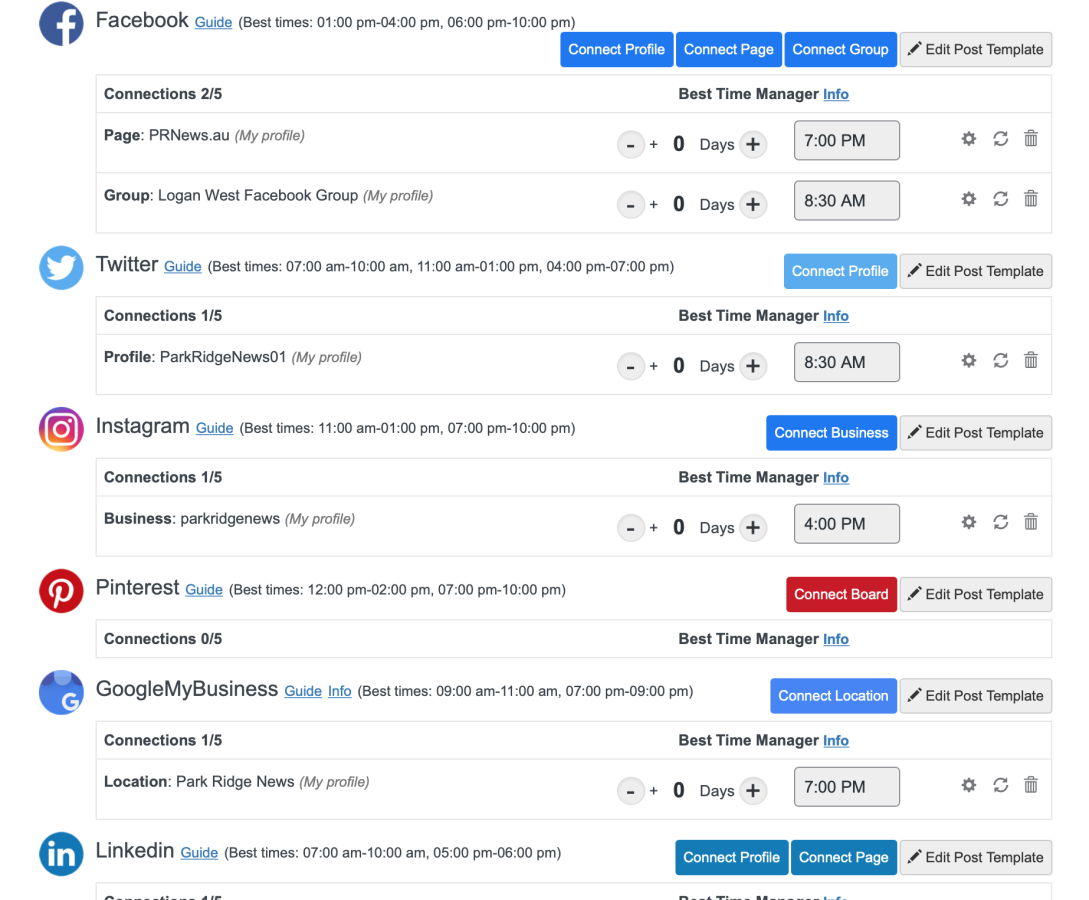Delete the ParkRidgeNews01 Twitter profile connection
Screen dimensions: 1089x900
tap(1031, 360)
